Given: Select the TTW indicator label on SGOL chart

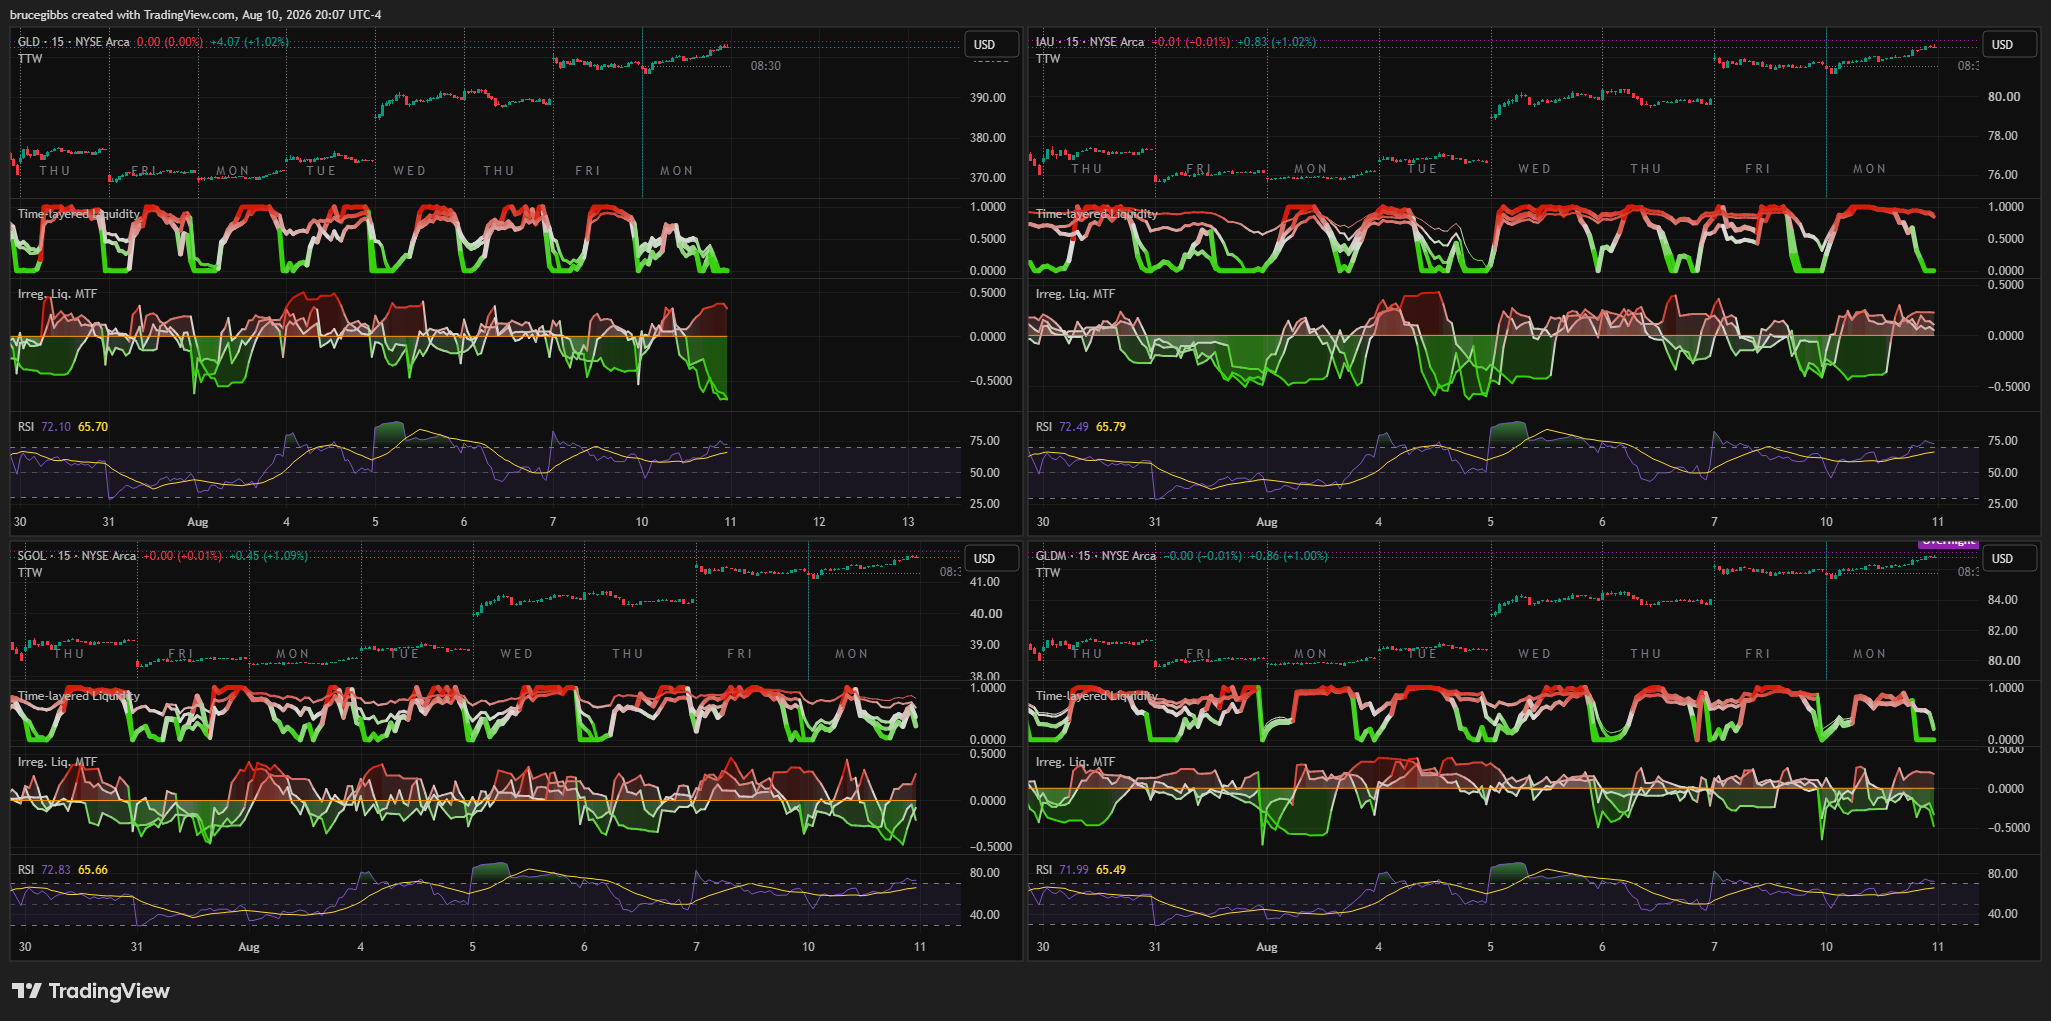Looking at the screenshot, I should (30, 573).
